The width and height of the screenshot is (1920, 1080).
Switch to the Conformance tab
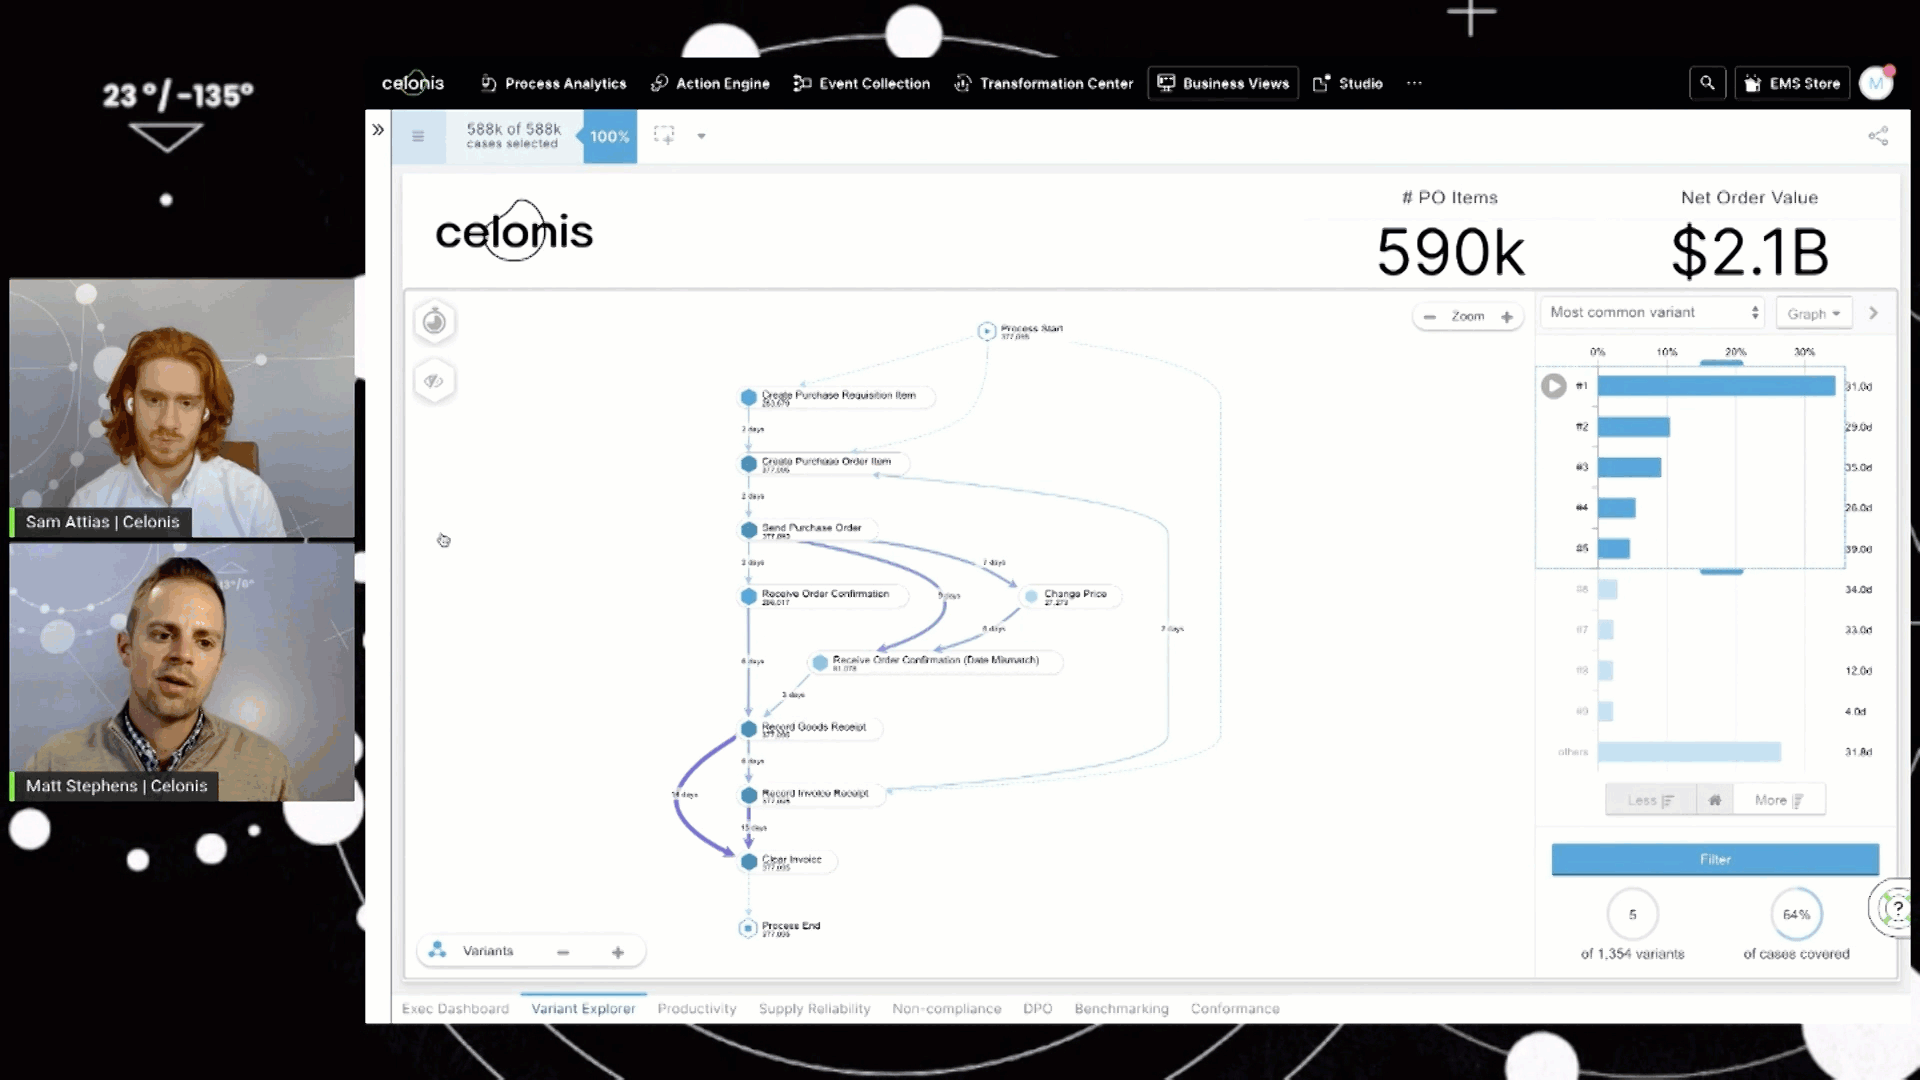click(x=1235, y=1008)
